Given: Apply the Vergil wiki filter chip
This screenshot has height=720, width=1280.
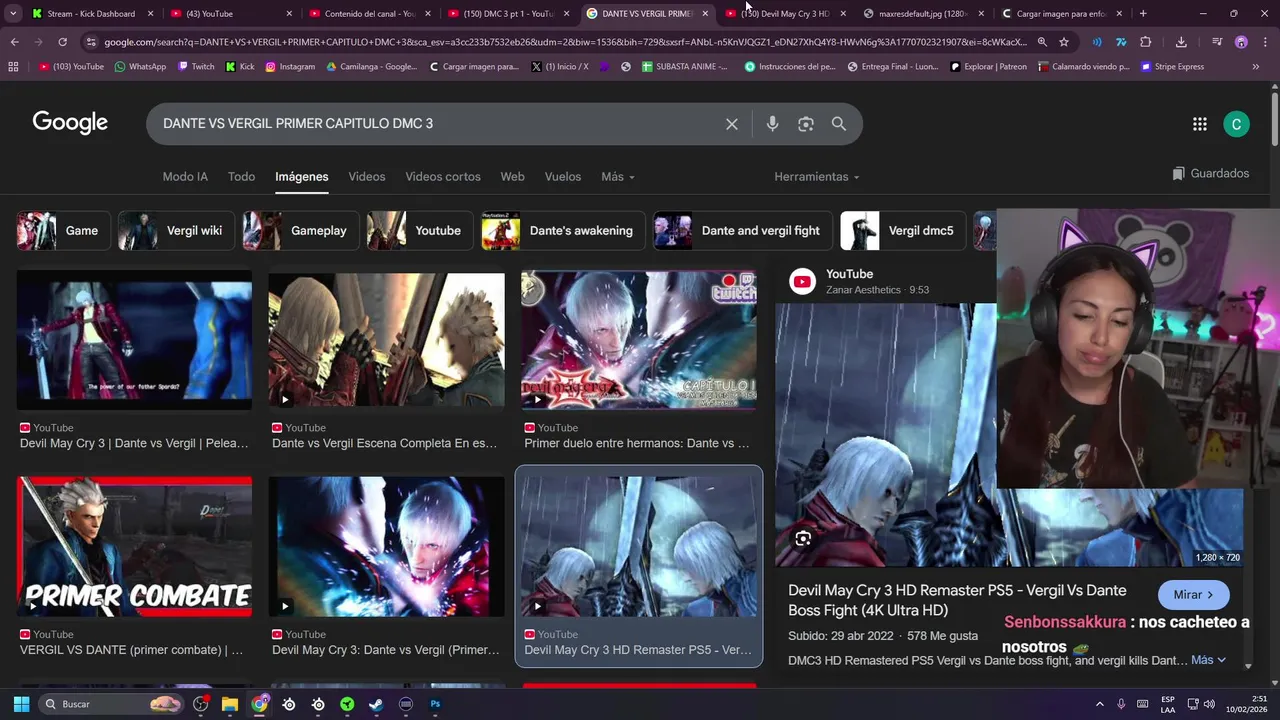Looking at the screenshot, I should pos(177,231).
